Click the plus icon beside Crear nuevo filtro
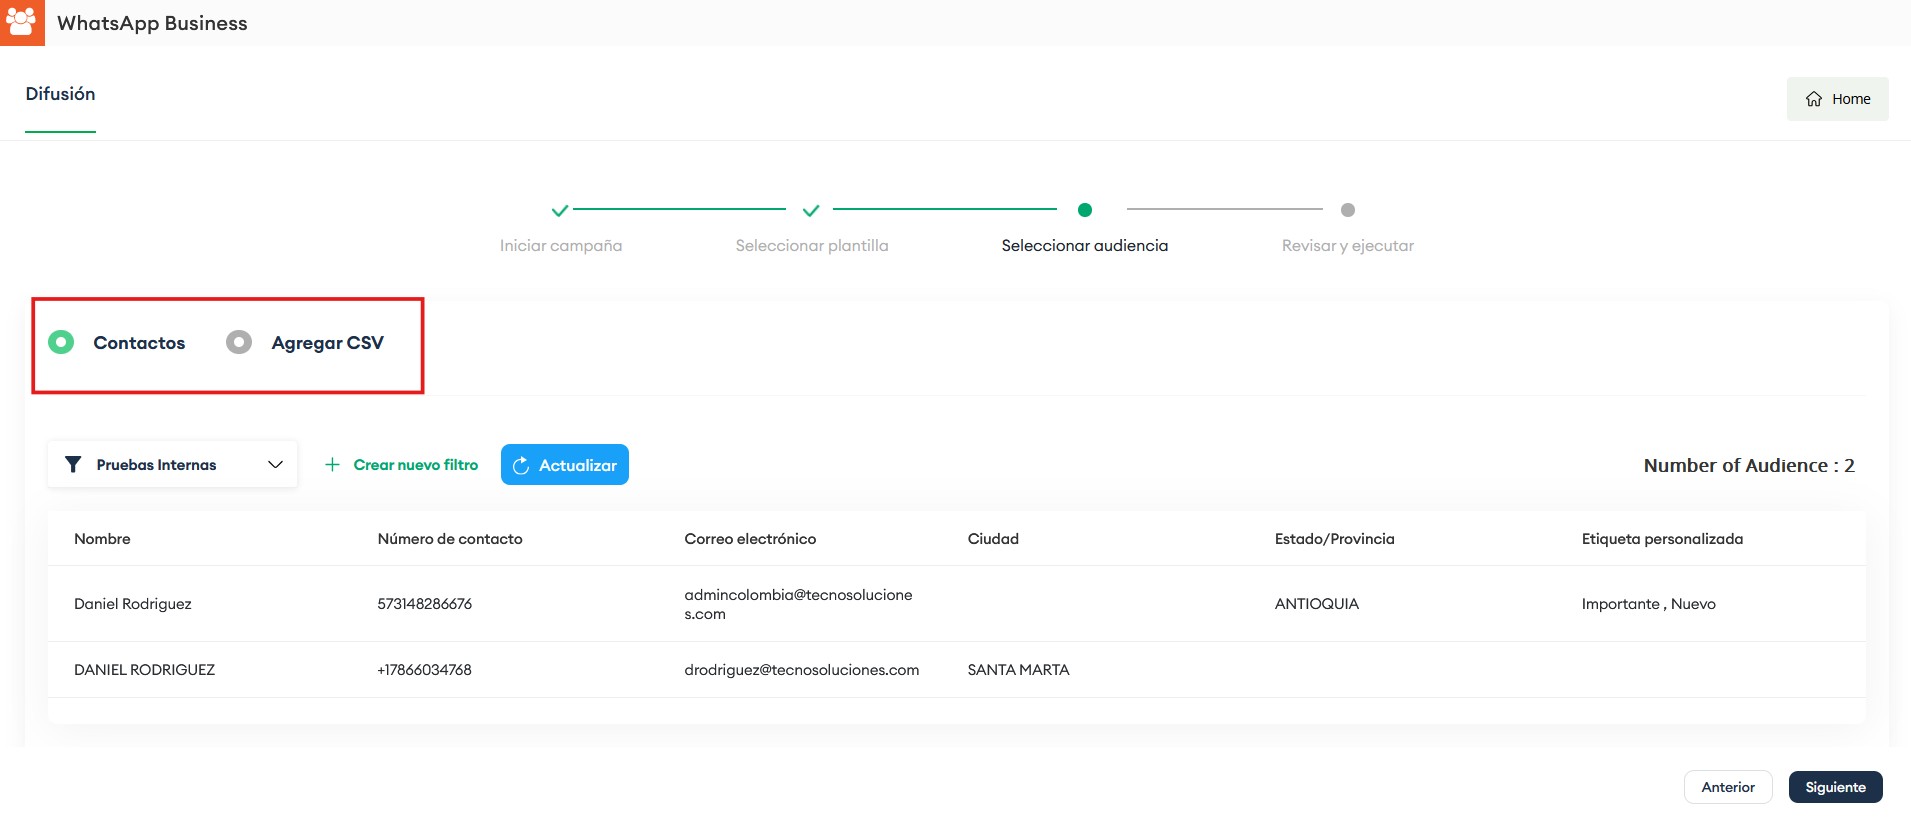 click(332, 465)
